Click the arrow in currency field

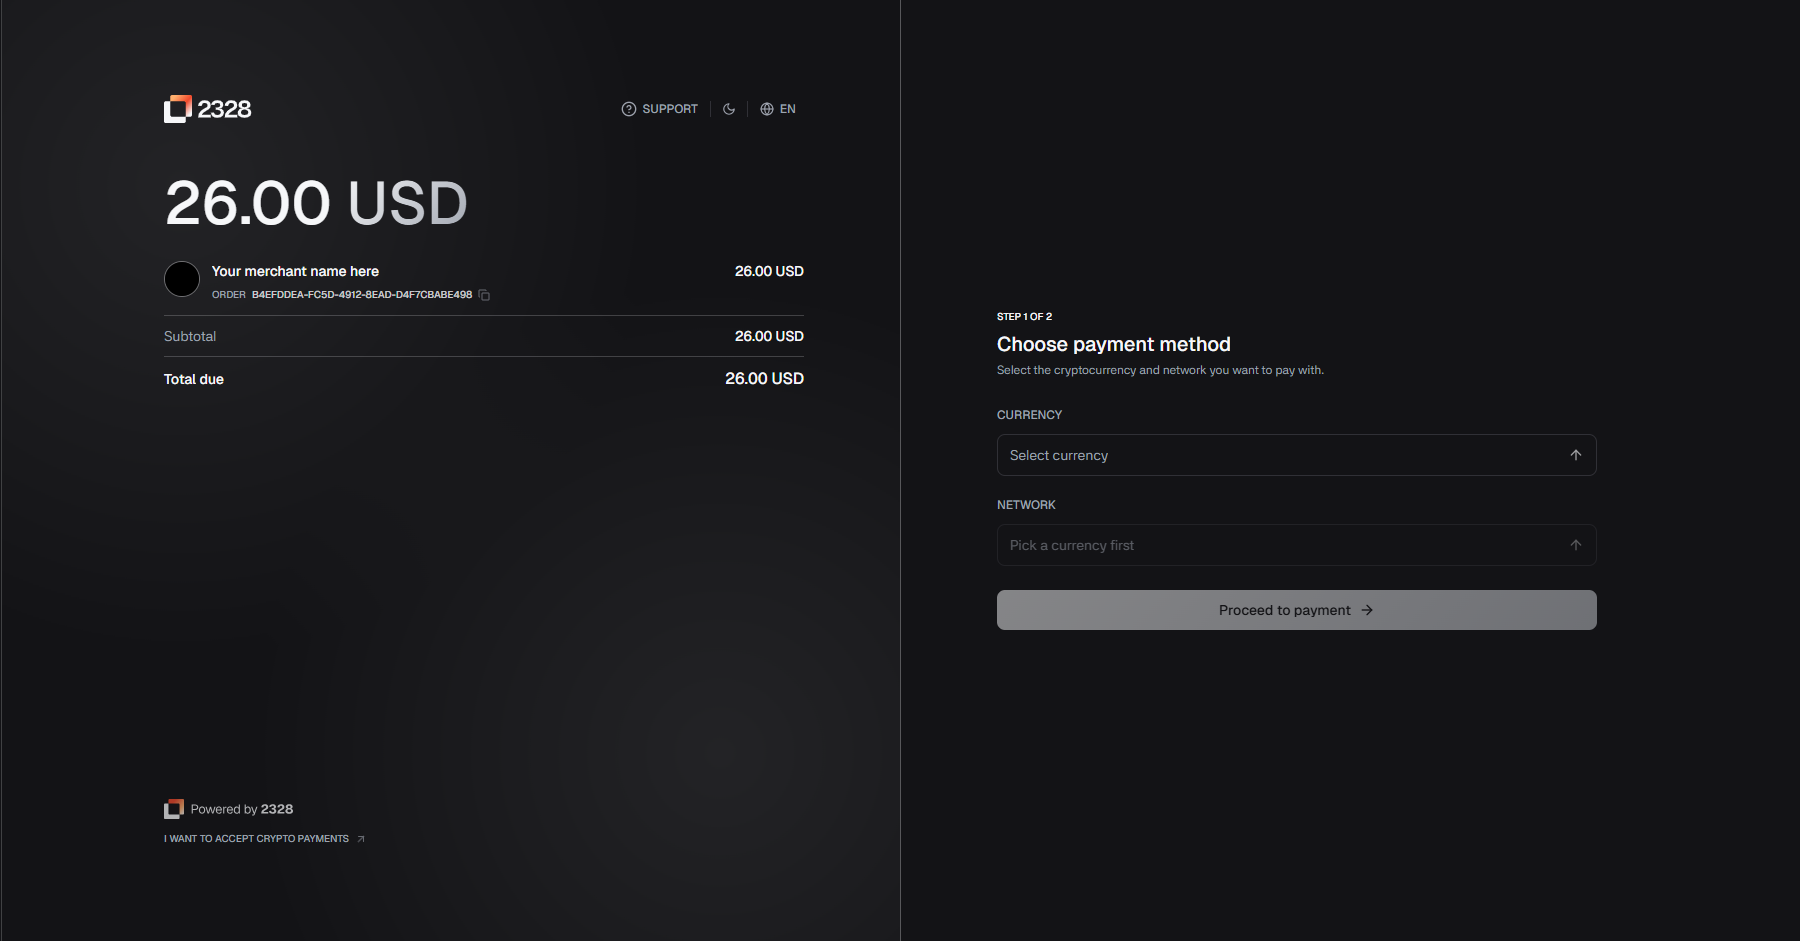(1576, 455)
